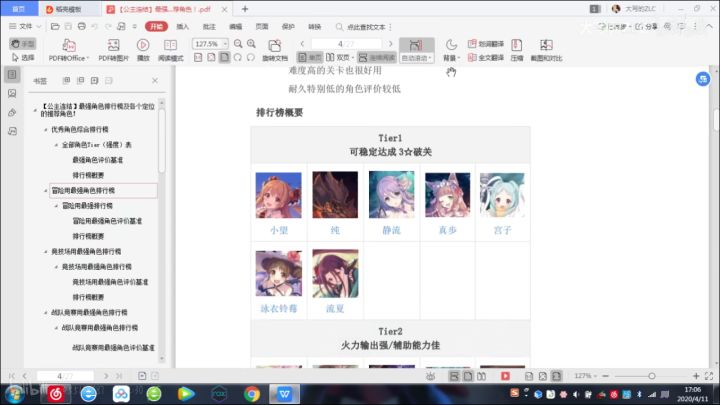Image resolution: width=720 pixels, height=405 pixels.
Task: Open the 宫子 character link
Action: coord(502,230)
